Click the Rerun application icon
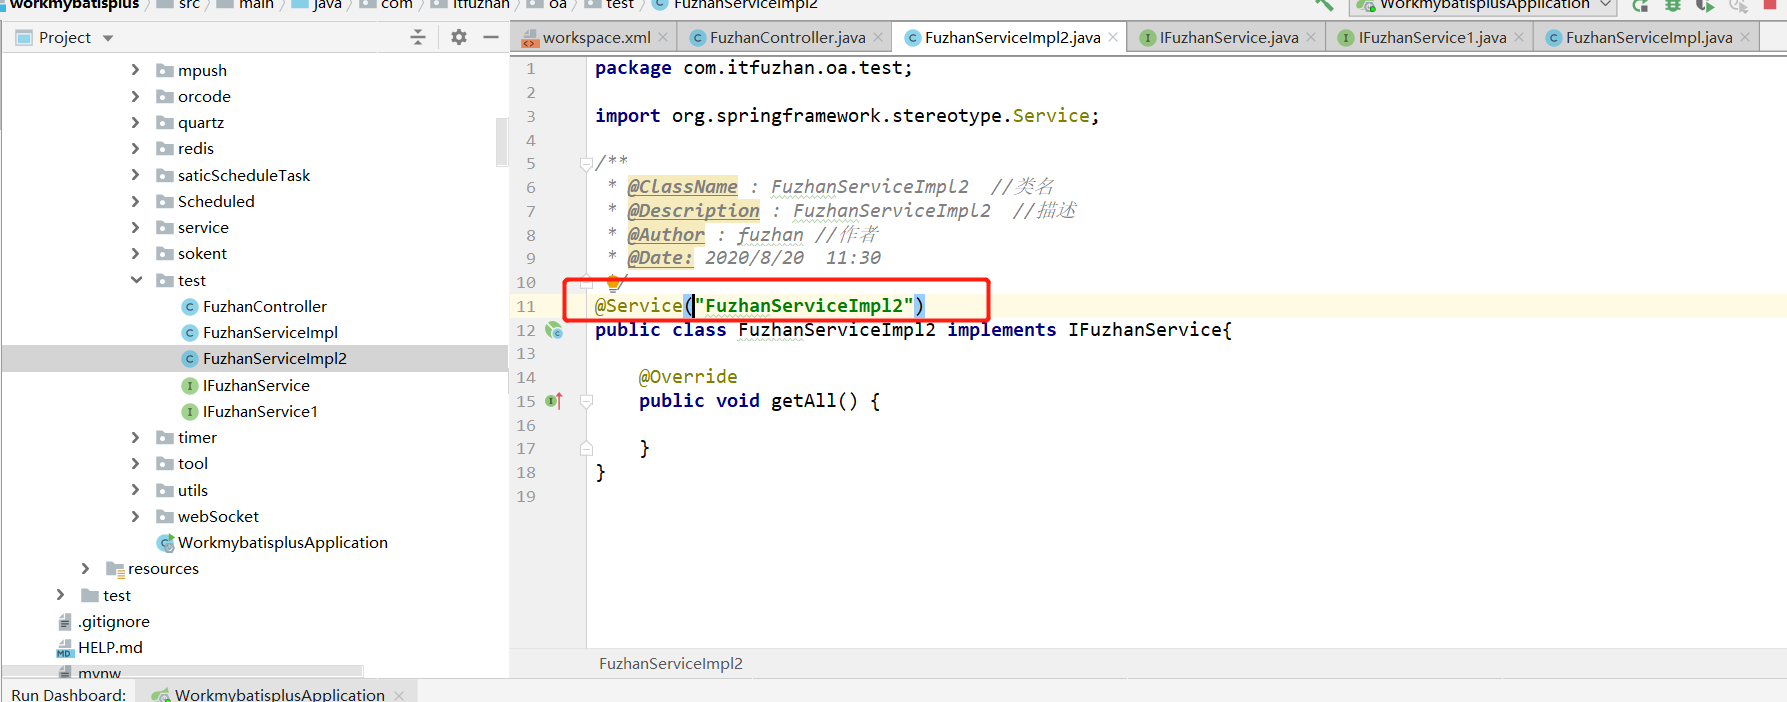This screenshot has width=1787, height=702. pyautogui.click(x=1640, y=5)
